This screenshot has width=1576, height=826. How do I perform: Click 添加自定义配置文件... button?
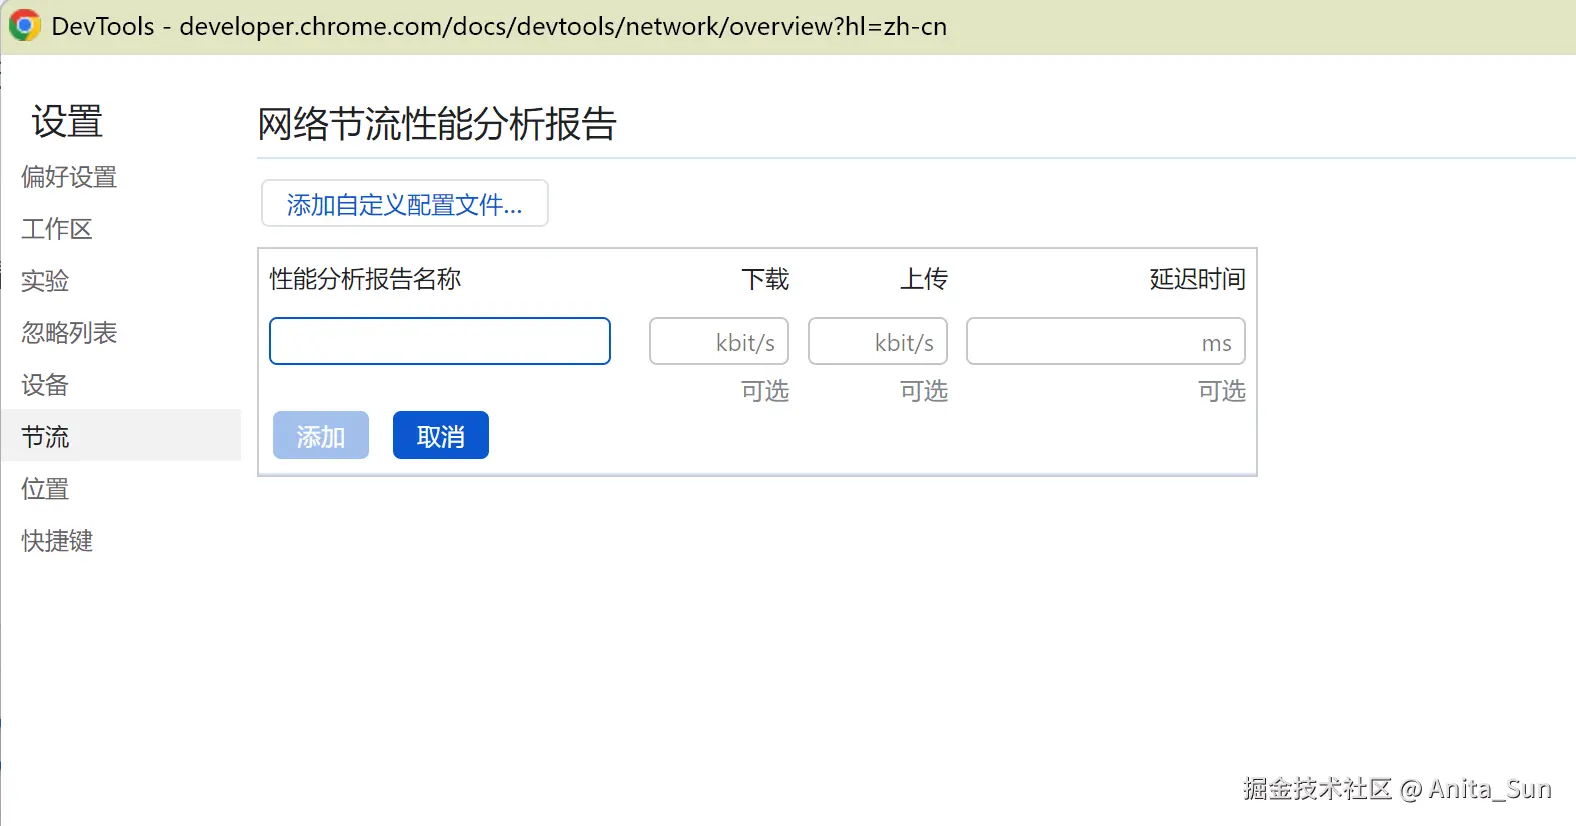pyautogui.click(x=404, y=204)
